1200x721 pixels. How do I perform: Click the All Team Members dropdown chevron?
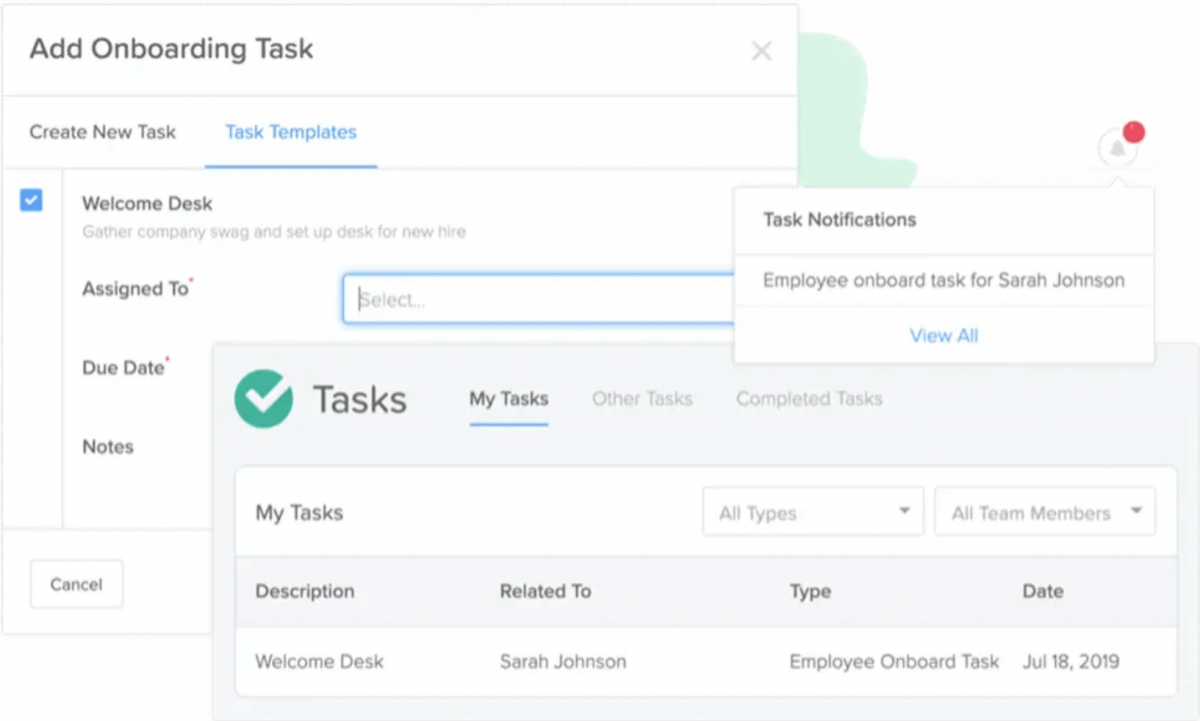coord(1137,511)
